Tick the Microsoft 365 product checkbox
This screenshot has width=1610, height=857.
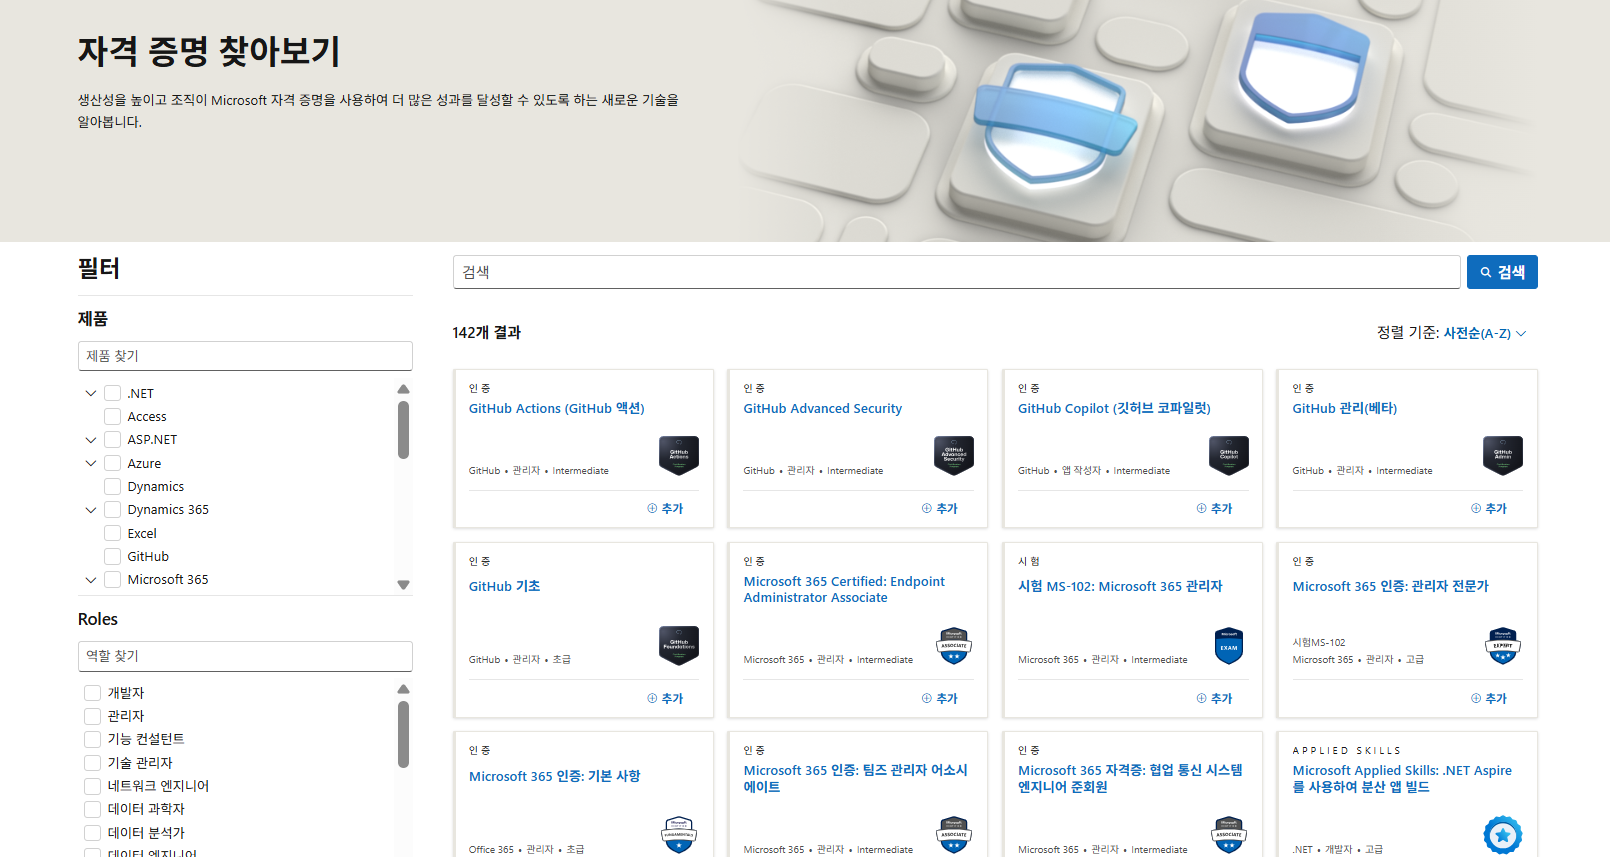click(113, 579)
